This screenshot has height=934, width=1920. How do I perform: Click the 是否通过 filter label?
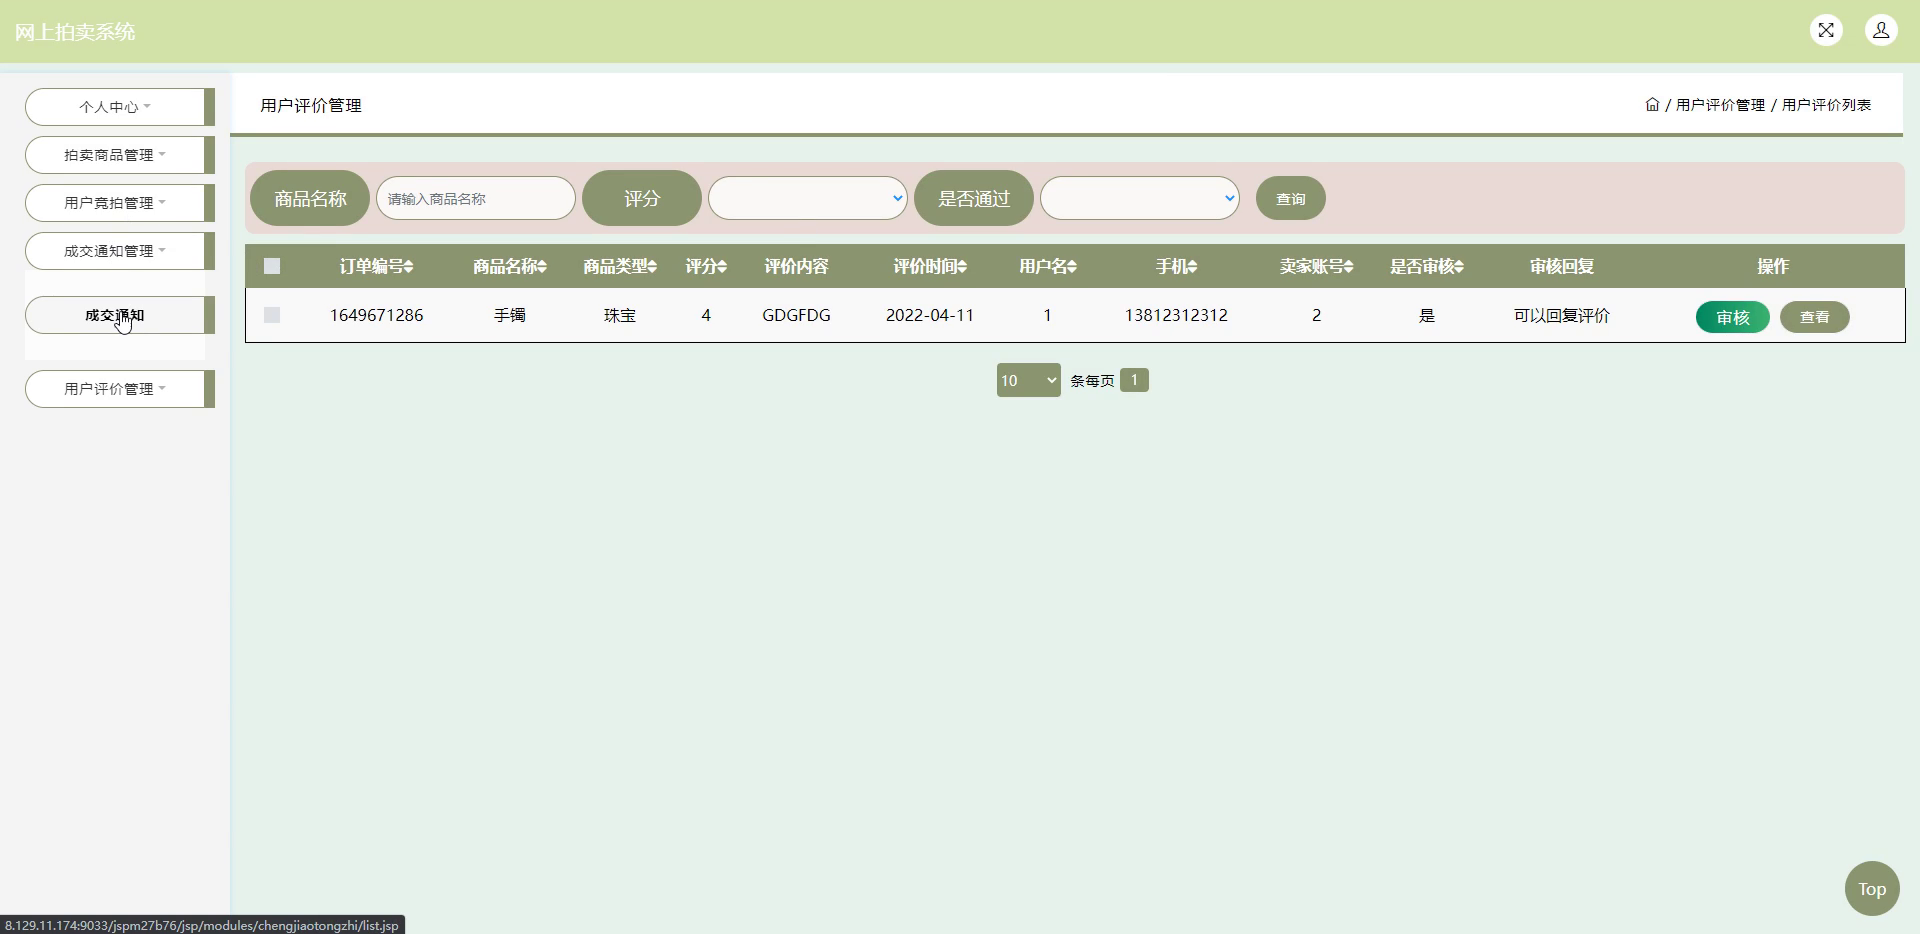click(974, 198)
